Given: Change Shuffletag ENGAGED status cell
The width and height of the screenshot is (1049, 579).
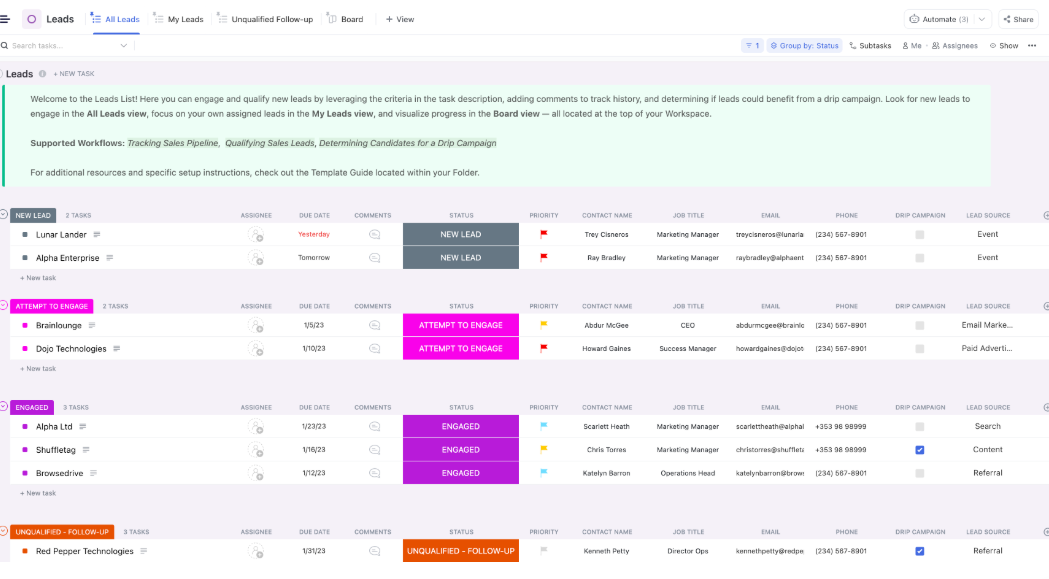Looking at the screenshot, I should 460,450.
